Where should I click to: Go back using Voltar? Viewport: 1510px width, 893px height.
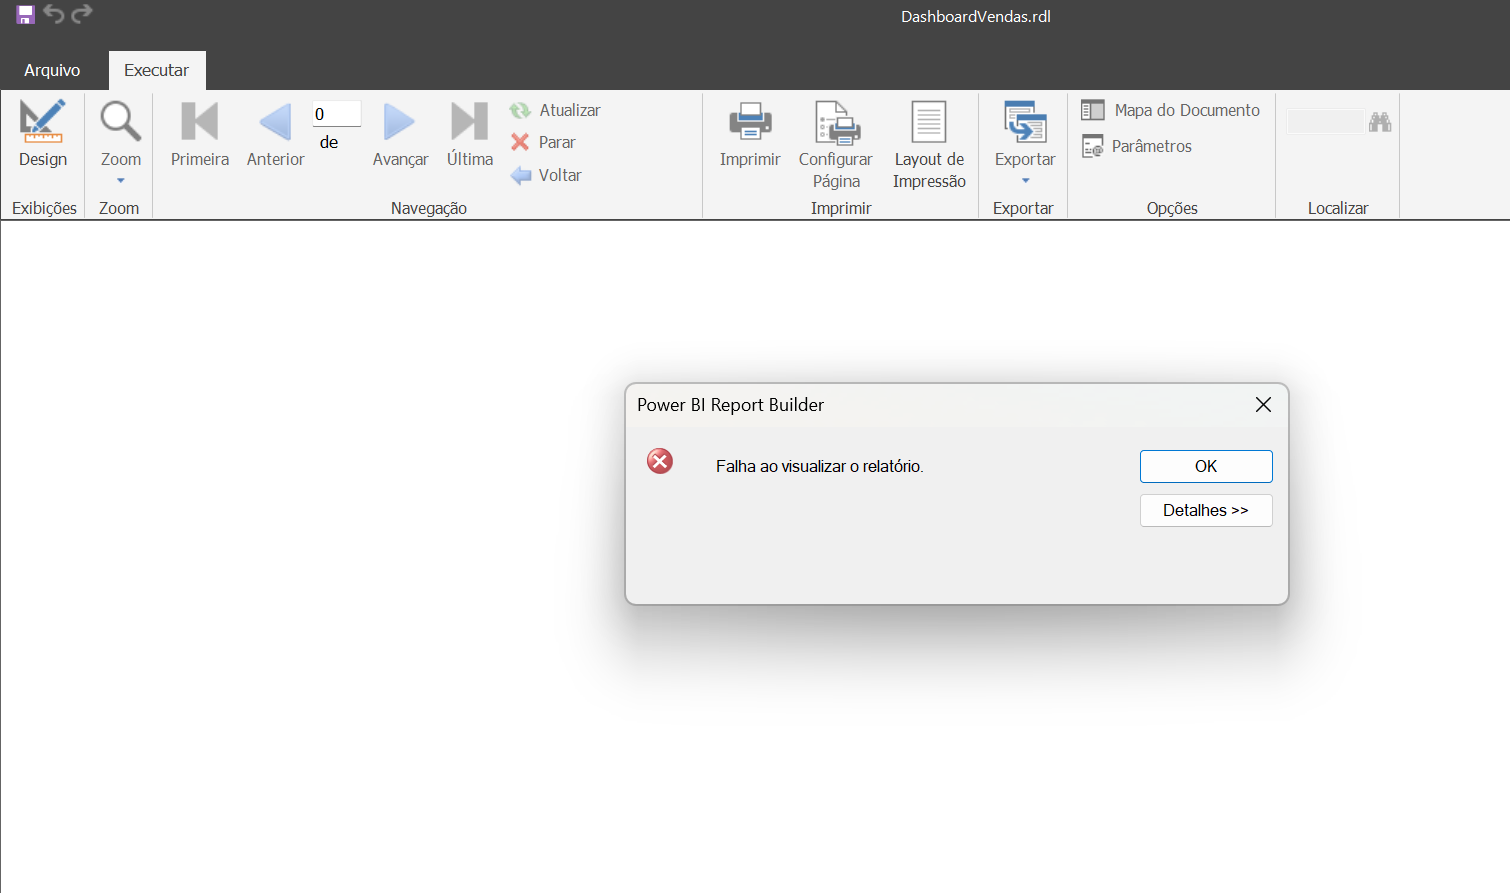pyautogui.click(x=546, y=175)
